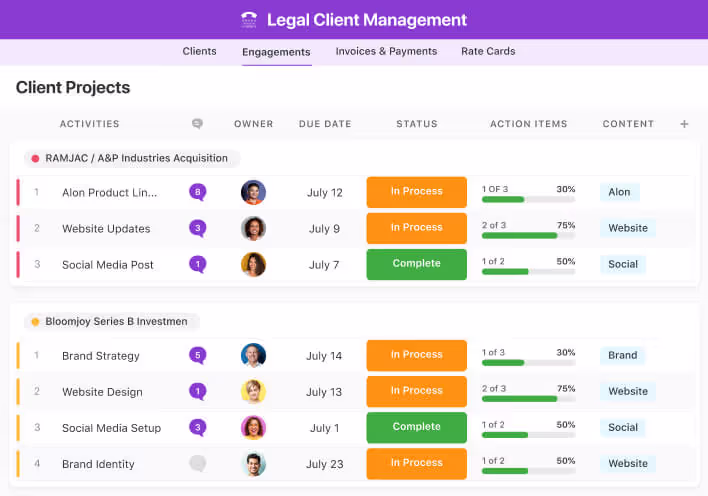Open In Process status dropdown for Website Updates
This screenshot has height=496, width=708.
coord(416,228)
